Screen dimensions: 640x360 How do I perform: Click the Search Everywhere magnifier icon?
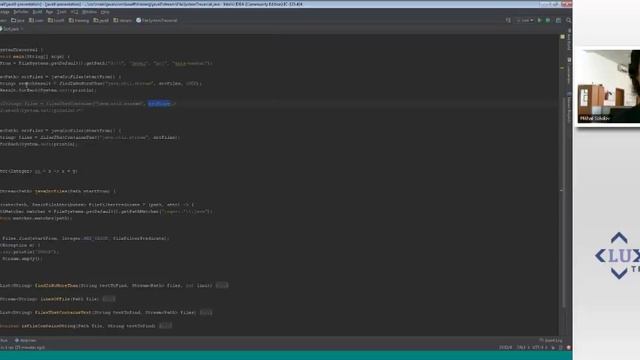point(569,20)
